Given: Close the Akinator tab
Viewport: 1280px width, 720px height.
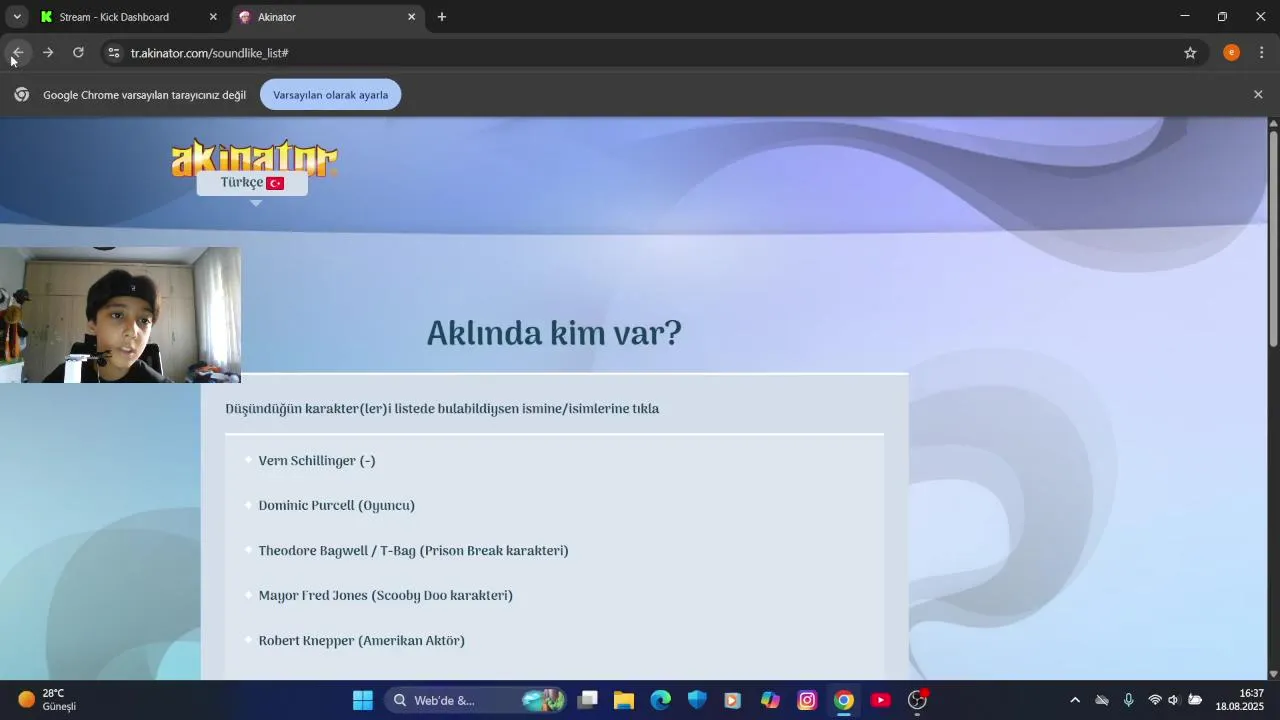Looking at the screenshot, I should 411,17.
